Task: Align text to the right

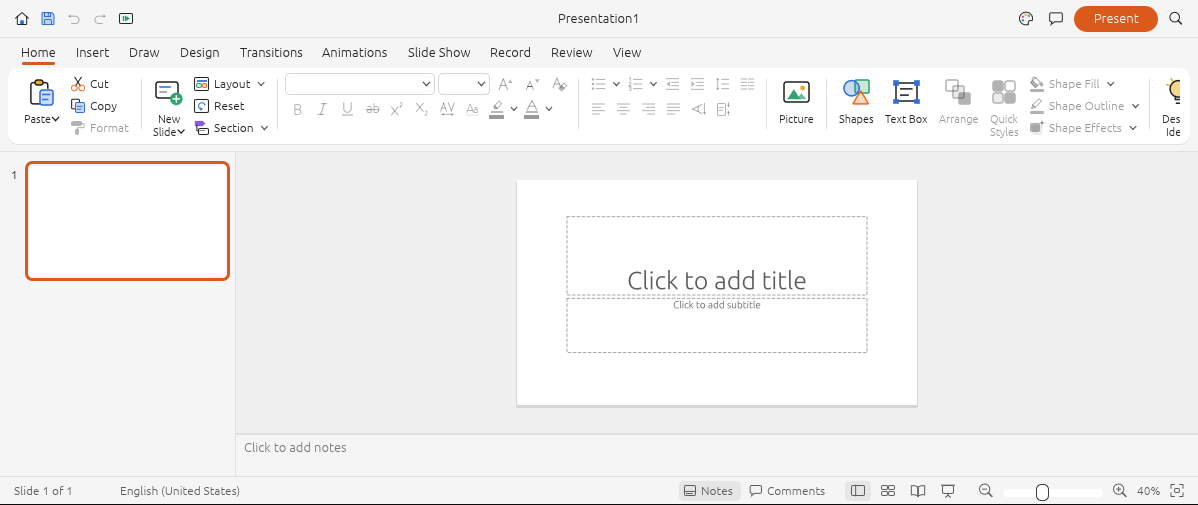Action: [649, 109]
